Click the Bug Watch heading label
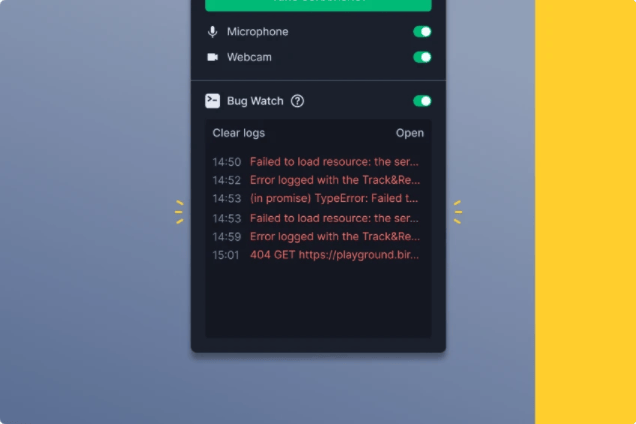Image resolution: width=636 pixels, height=424 pixels. 255,101
